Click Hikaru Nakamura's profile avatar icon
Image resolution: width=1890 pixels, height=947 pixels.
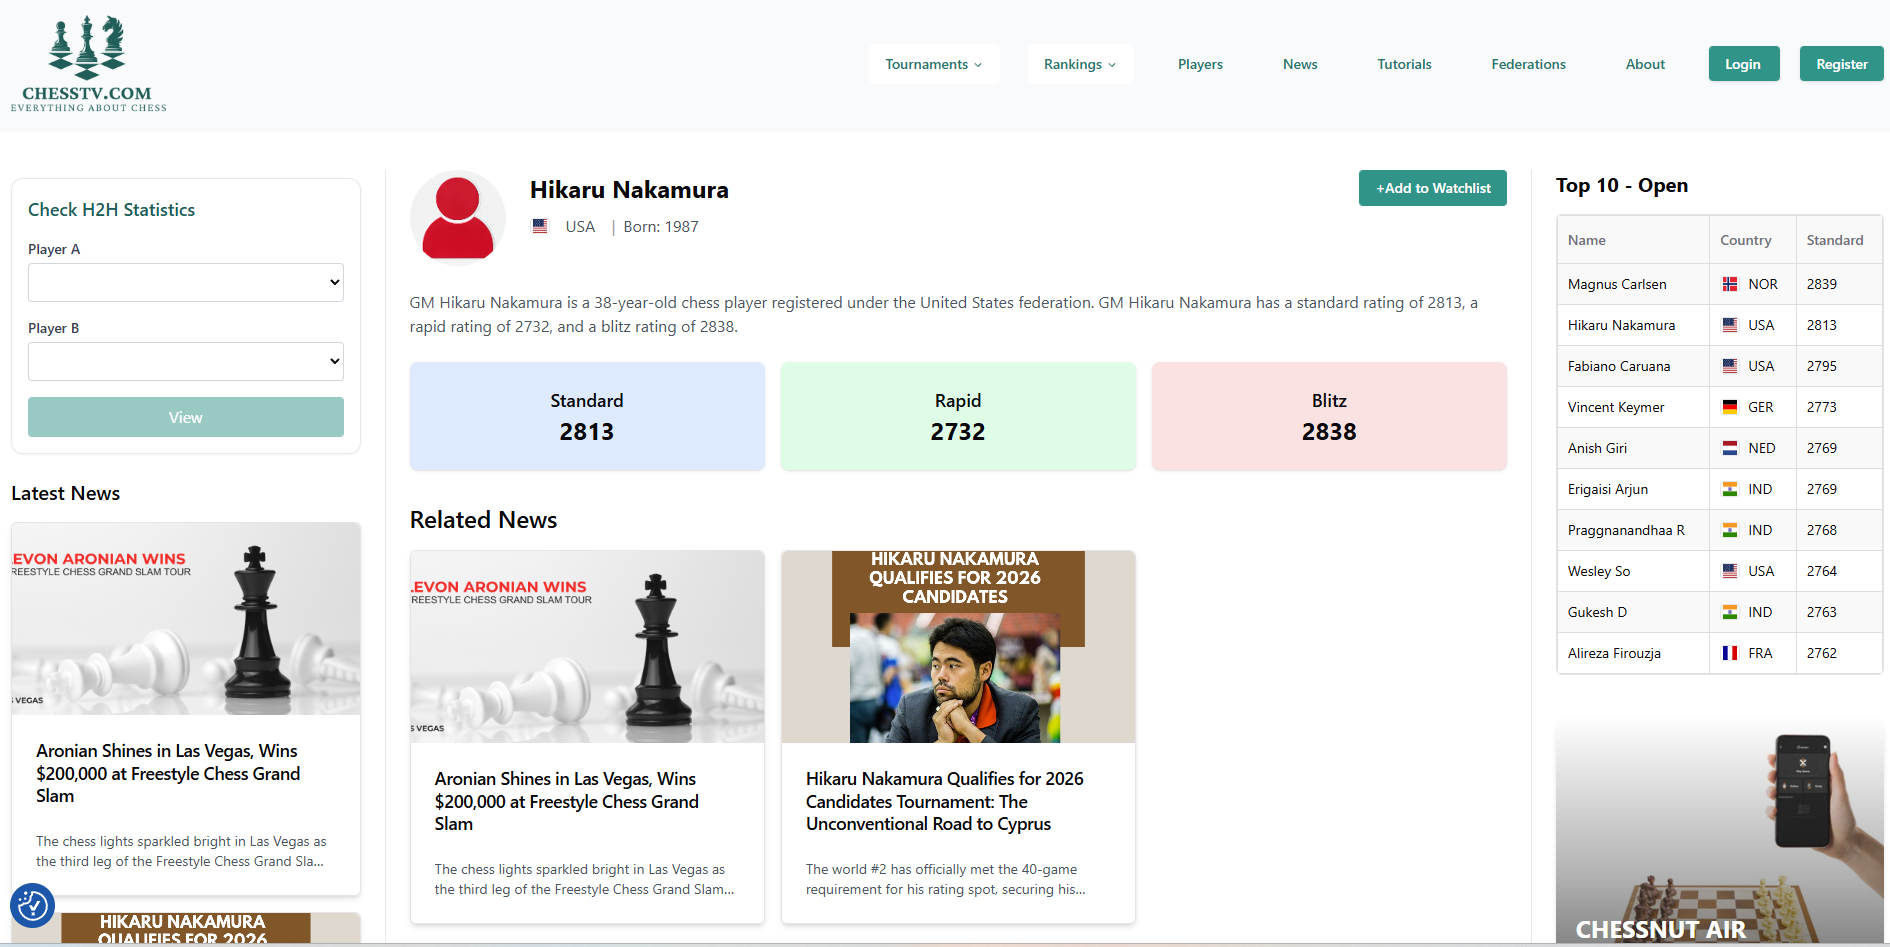[457, 216]
